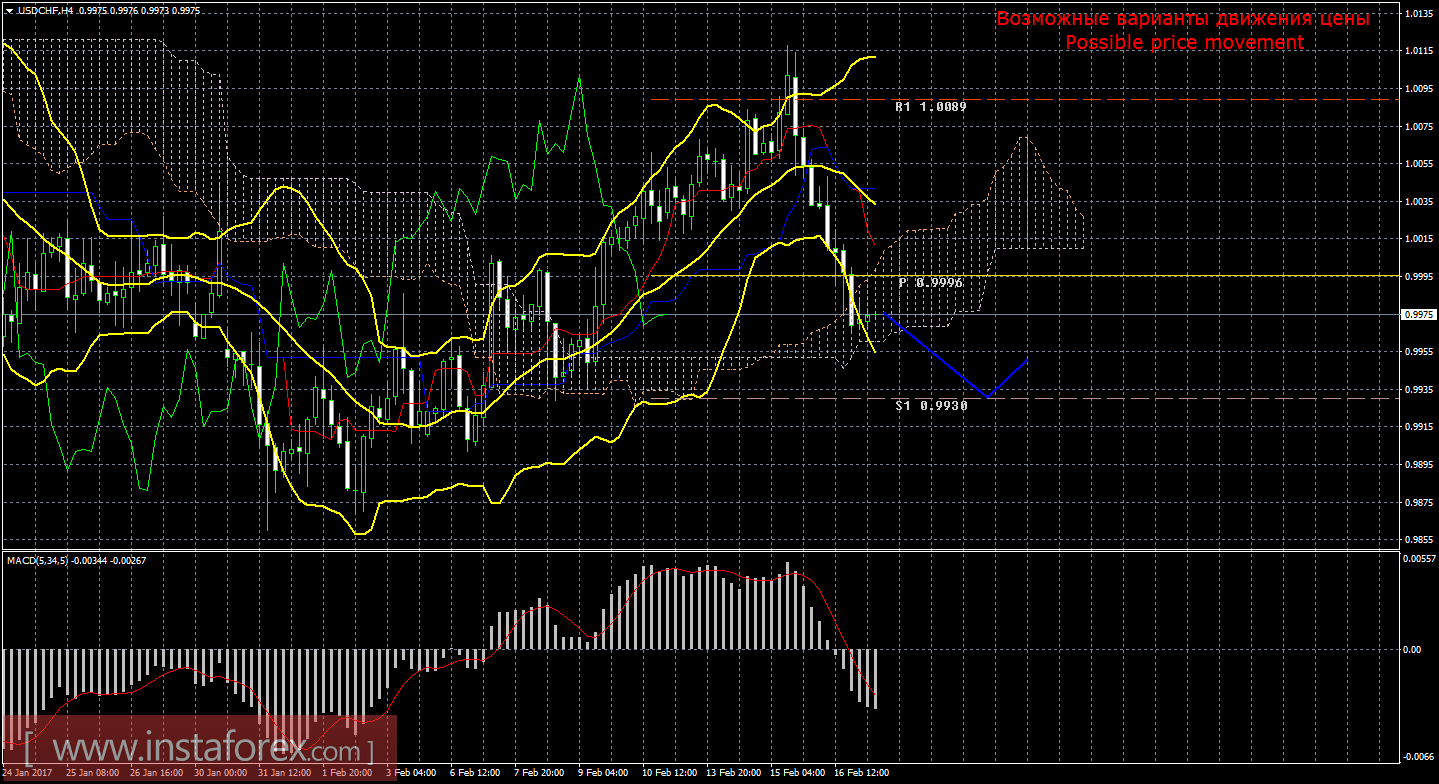This screenshot has width=1439, height=784.
Task: Click the 0.9855 price scale label
Action: (x=1420, y=540)
